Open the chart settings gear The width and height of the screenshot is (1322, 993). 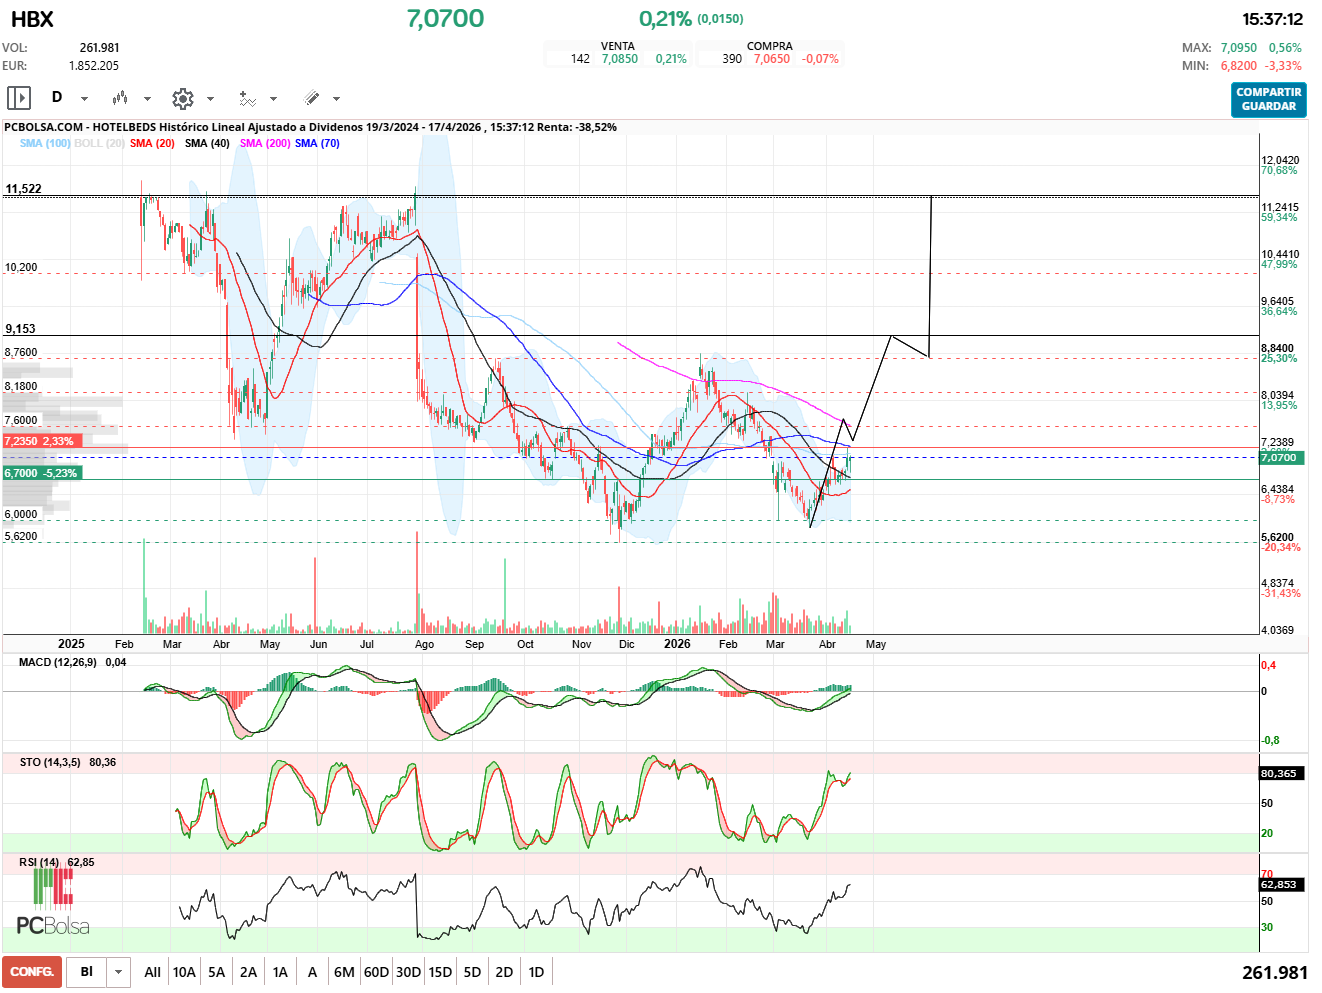182,98
